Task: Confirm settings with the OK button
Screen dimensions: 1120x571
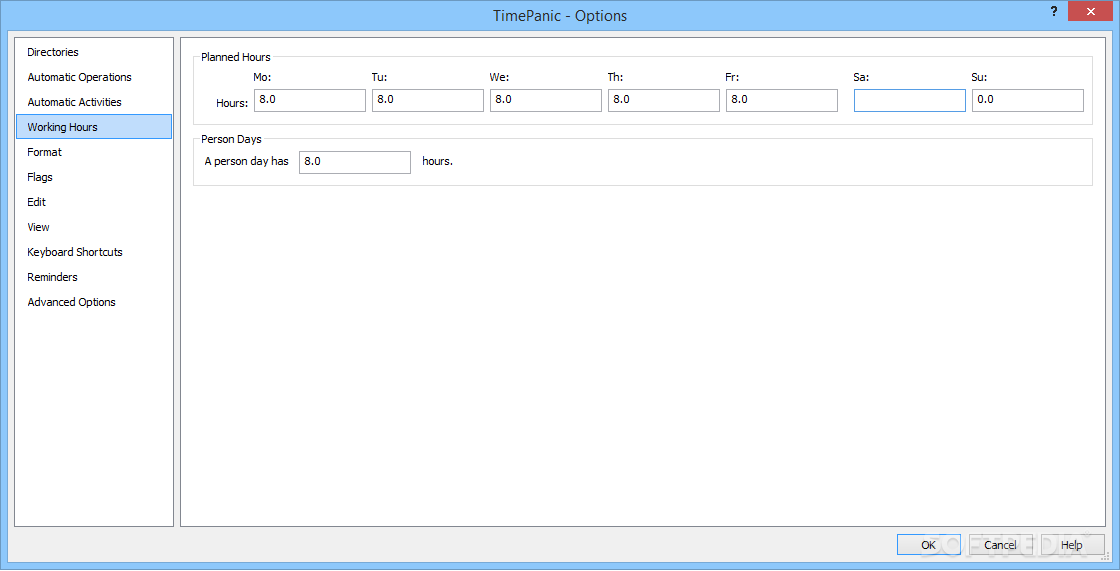Action: [x=929, y=545]
